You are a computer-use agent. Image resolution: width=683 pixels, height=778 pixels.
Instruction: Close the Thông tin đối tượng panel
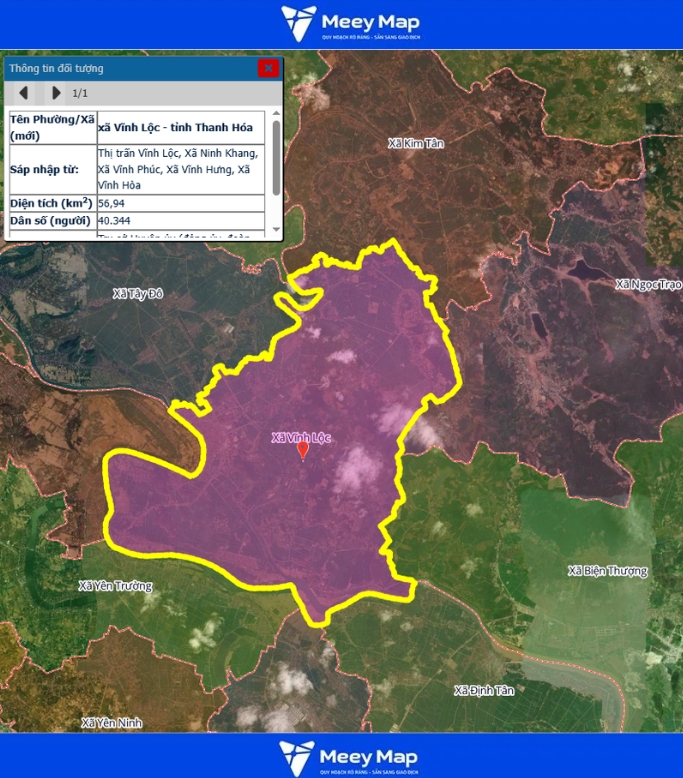tap(268, 68)
